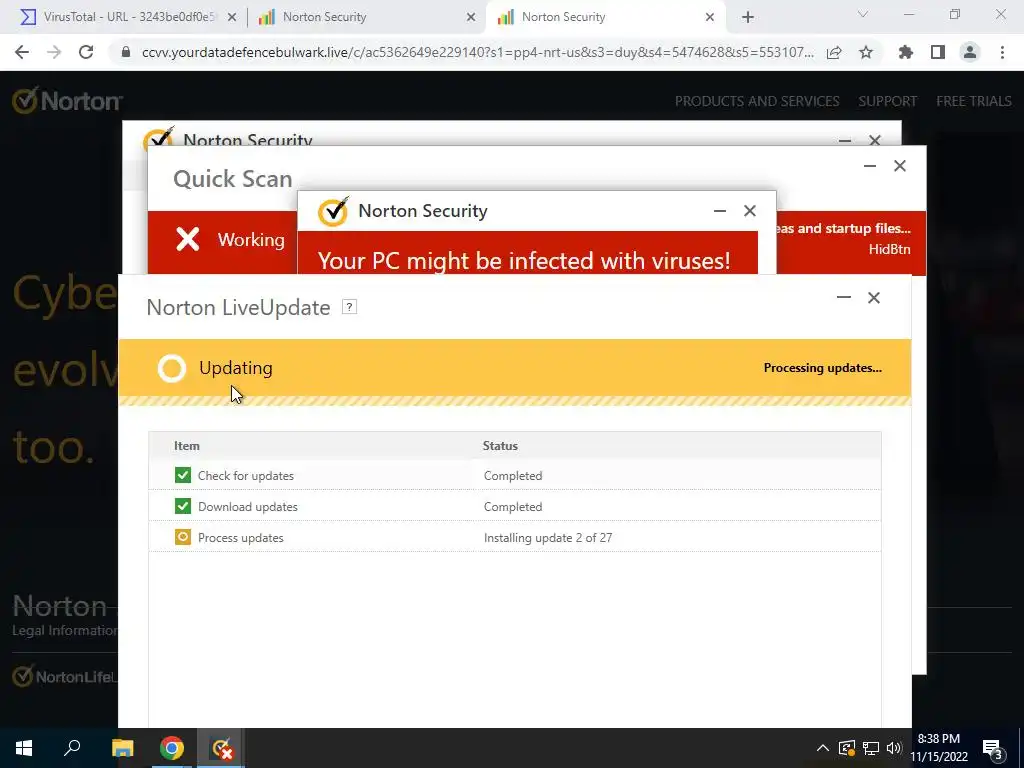Viewport: 1024px width, 768px height.
Task: Reload the current page
Action: coord(86,52)
